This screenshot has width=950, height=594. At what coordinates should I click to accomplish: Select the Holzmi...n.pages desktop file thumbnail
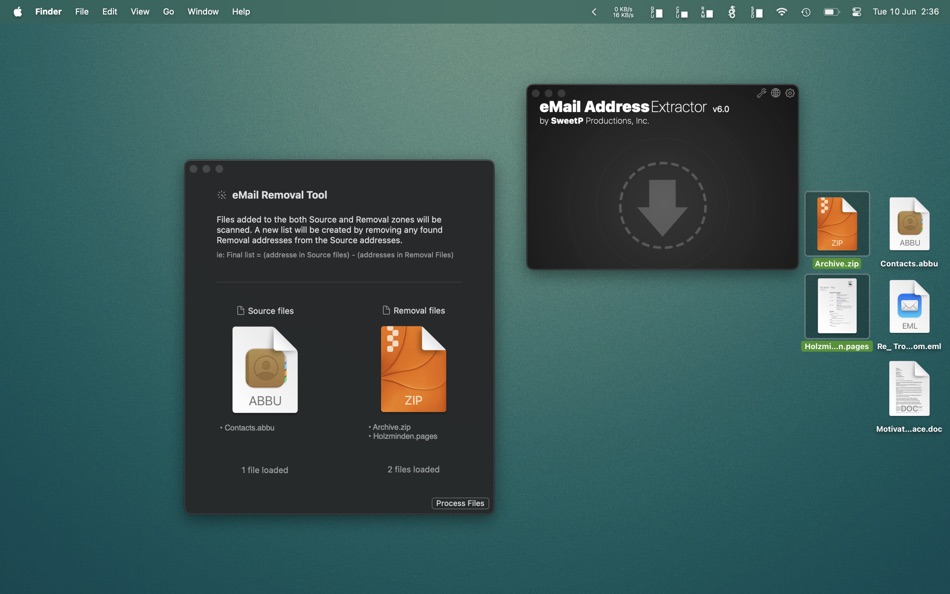(837, 306)
